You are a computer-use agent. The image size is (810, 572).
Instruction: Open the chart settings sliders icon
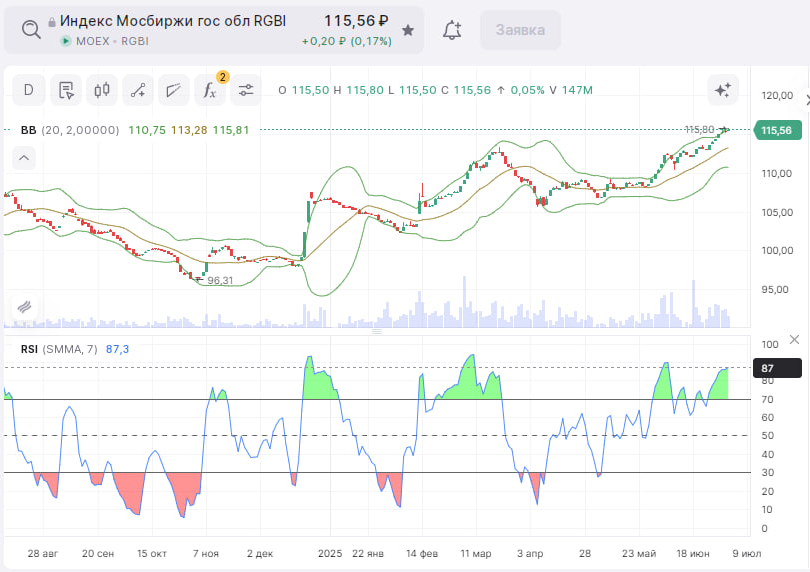[x=246, y=90]
